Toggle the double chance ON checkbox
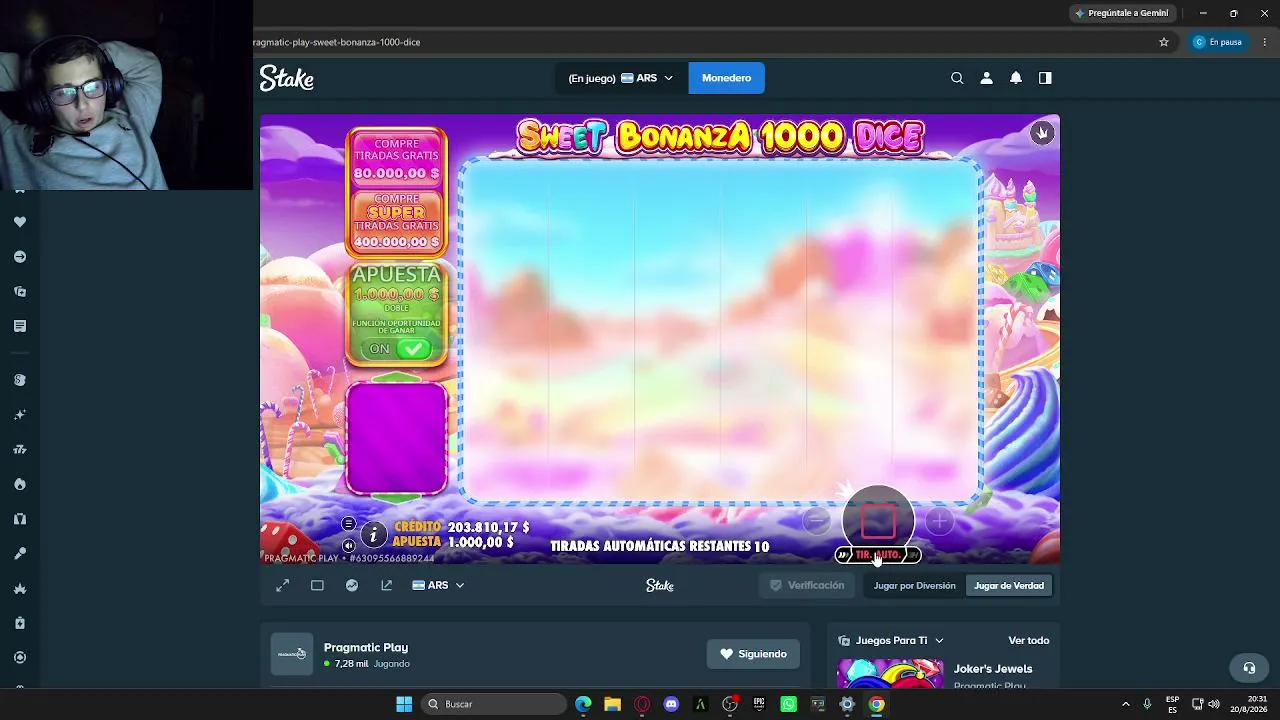 413,349
